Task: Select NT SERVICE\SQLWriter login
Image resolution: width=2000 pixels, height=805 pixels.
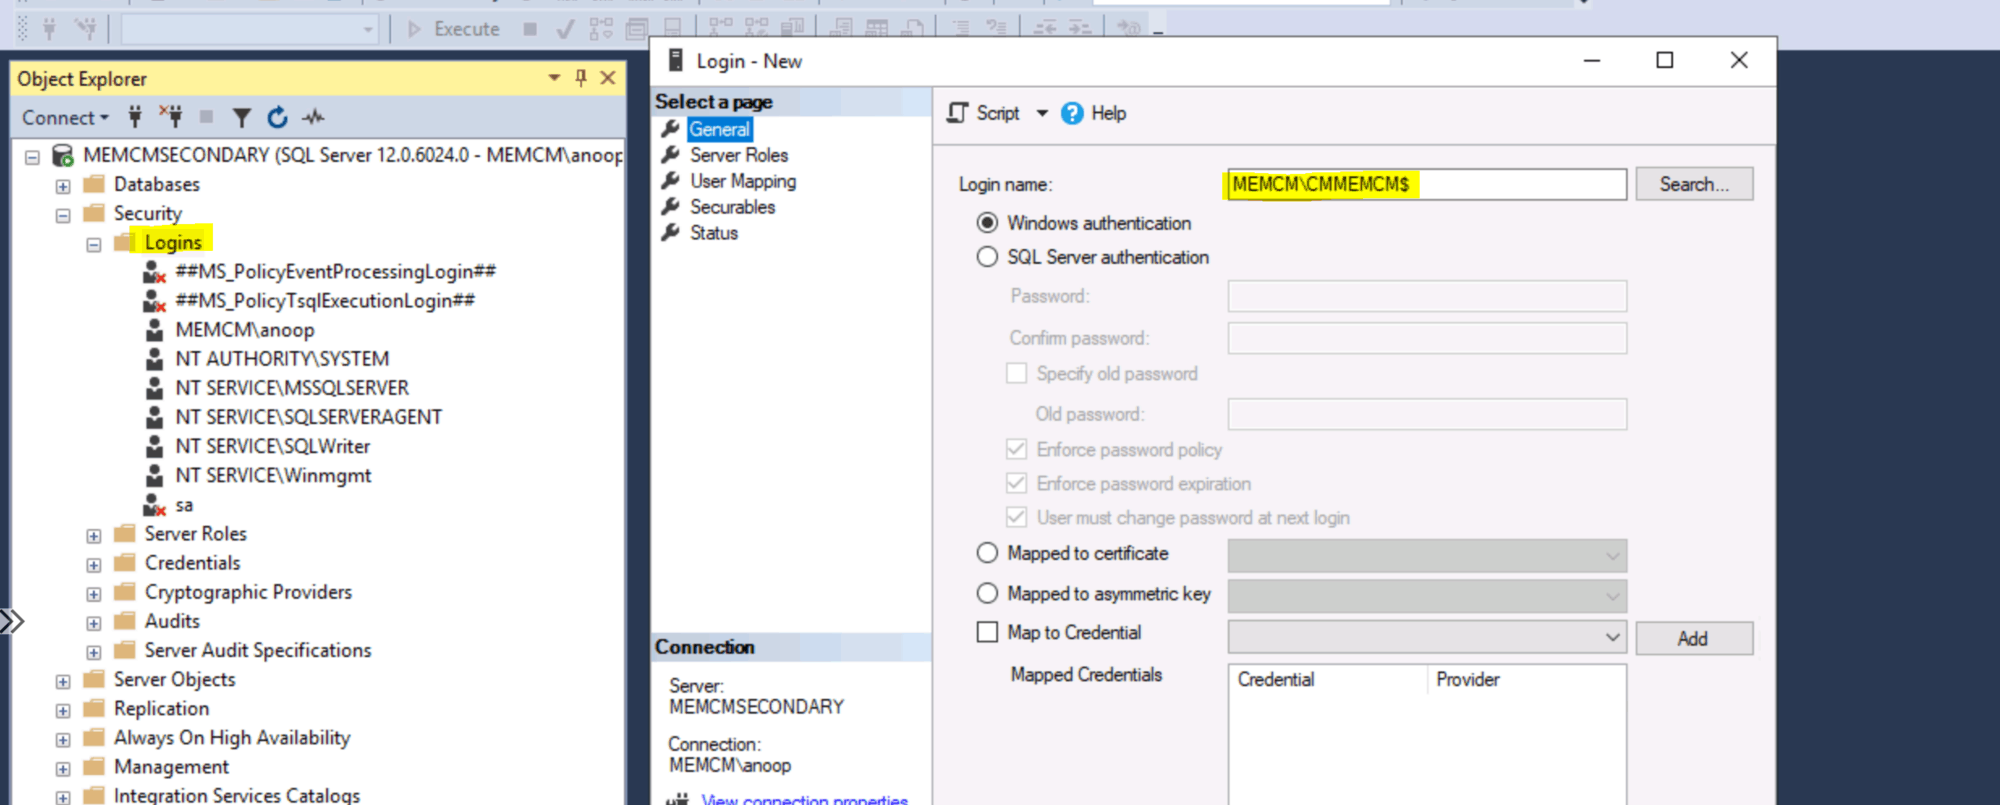Action: pyautogui.click(x=272, y=446)
